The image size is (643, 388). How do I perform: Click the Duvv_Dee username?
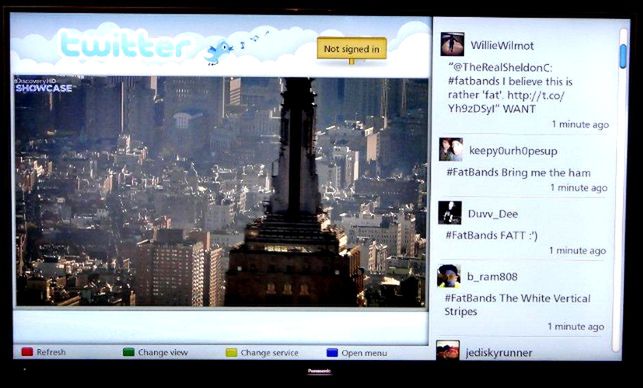pyautogui.click(x=493, y=214)
